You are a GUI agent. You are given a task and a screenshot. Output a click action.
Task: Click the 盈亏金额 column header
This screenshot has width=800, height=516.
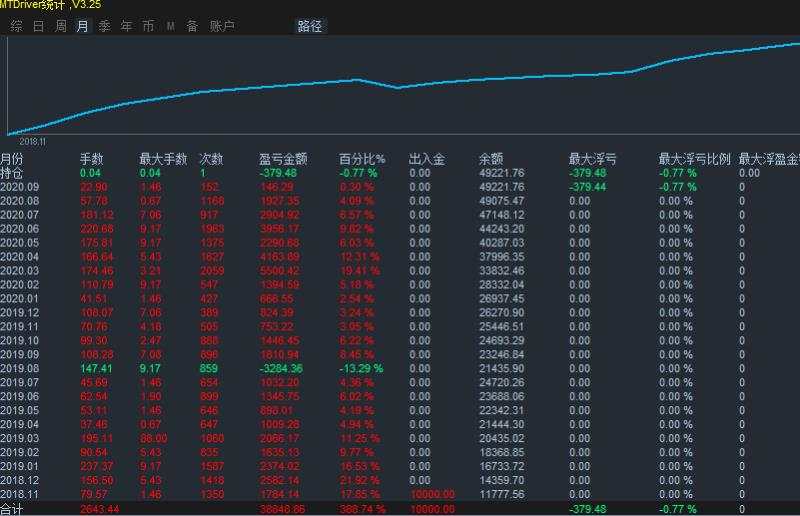(x=283, y=159)
